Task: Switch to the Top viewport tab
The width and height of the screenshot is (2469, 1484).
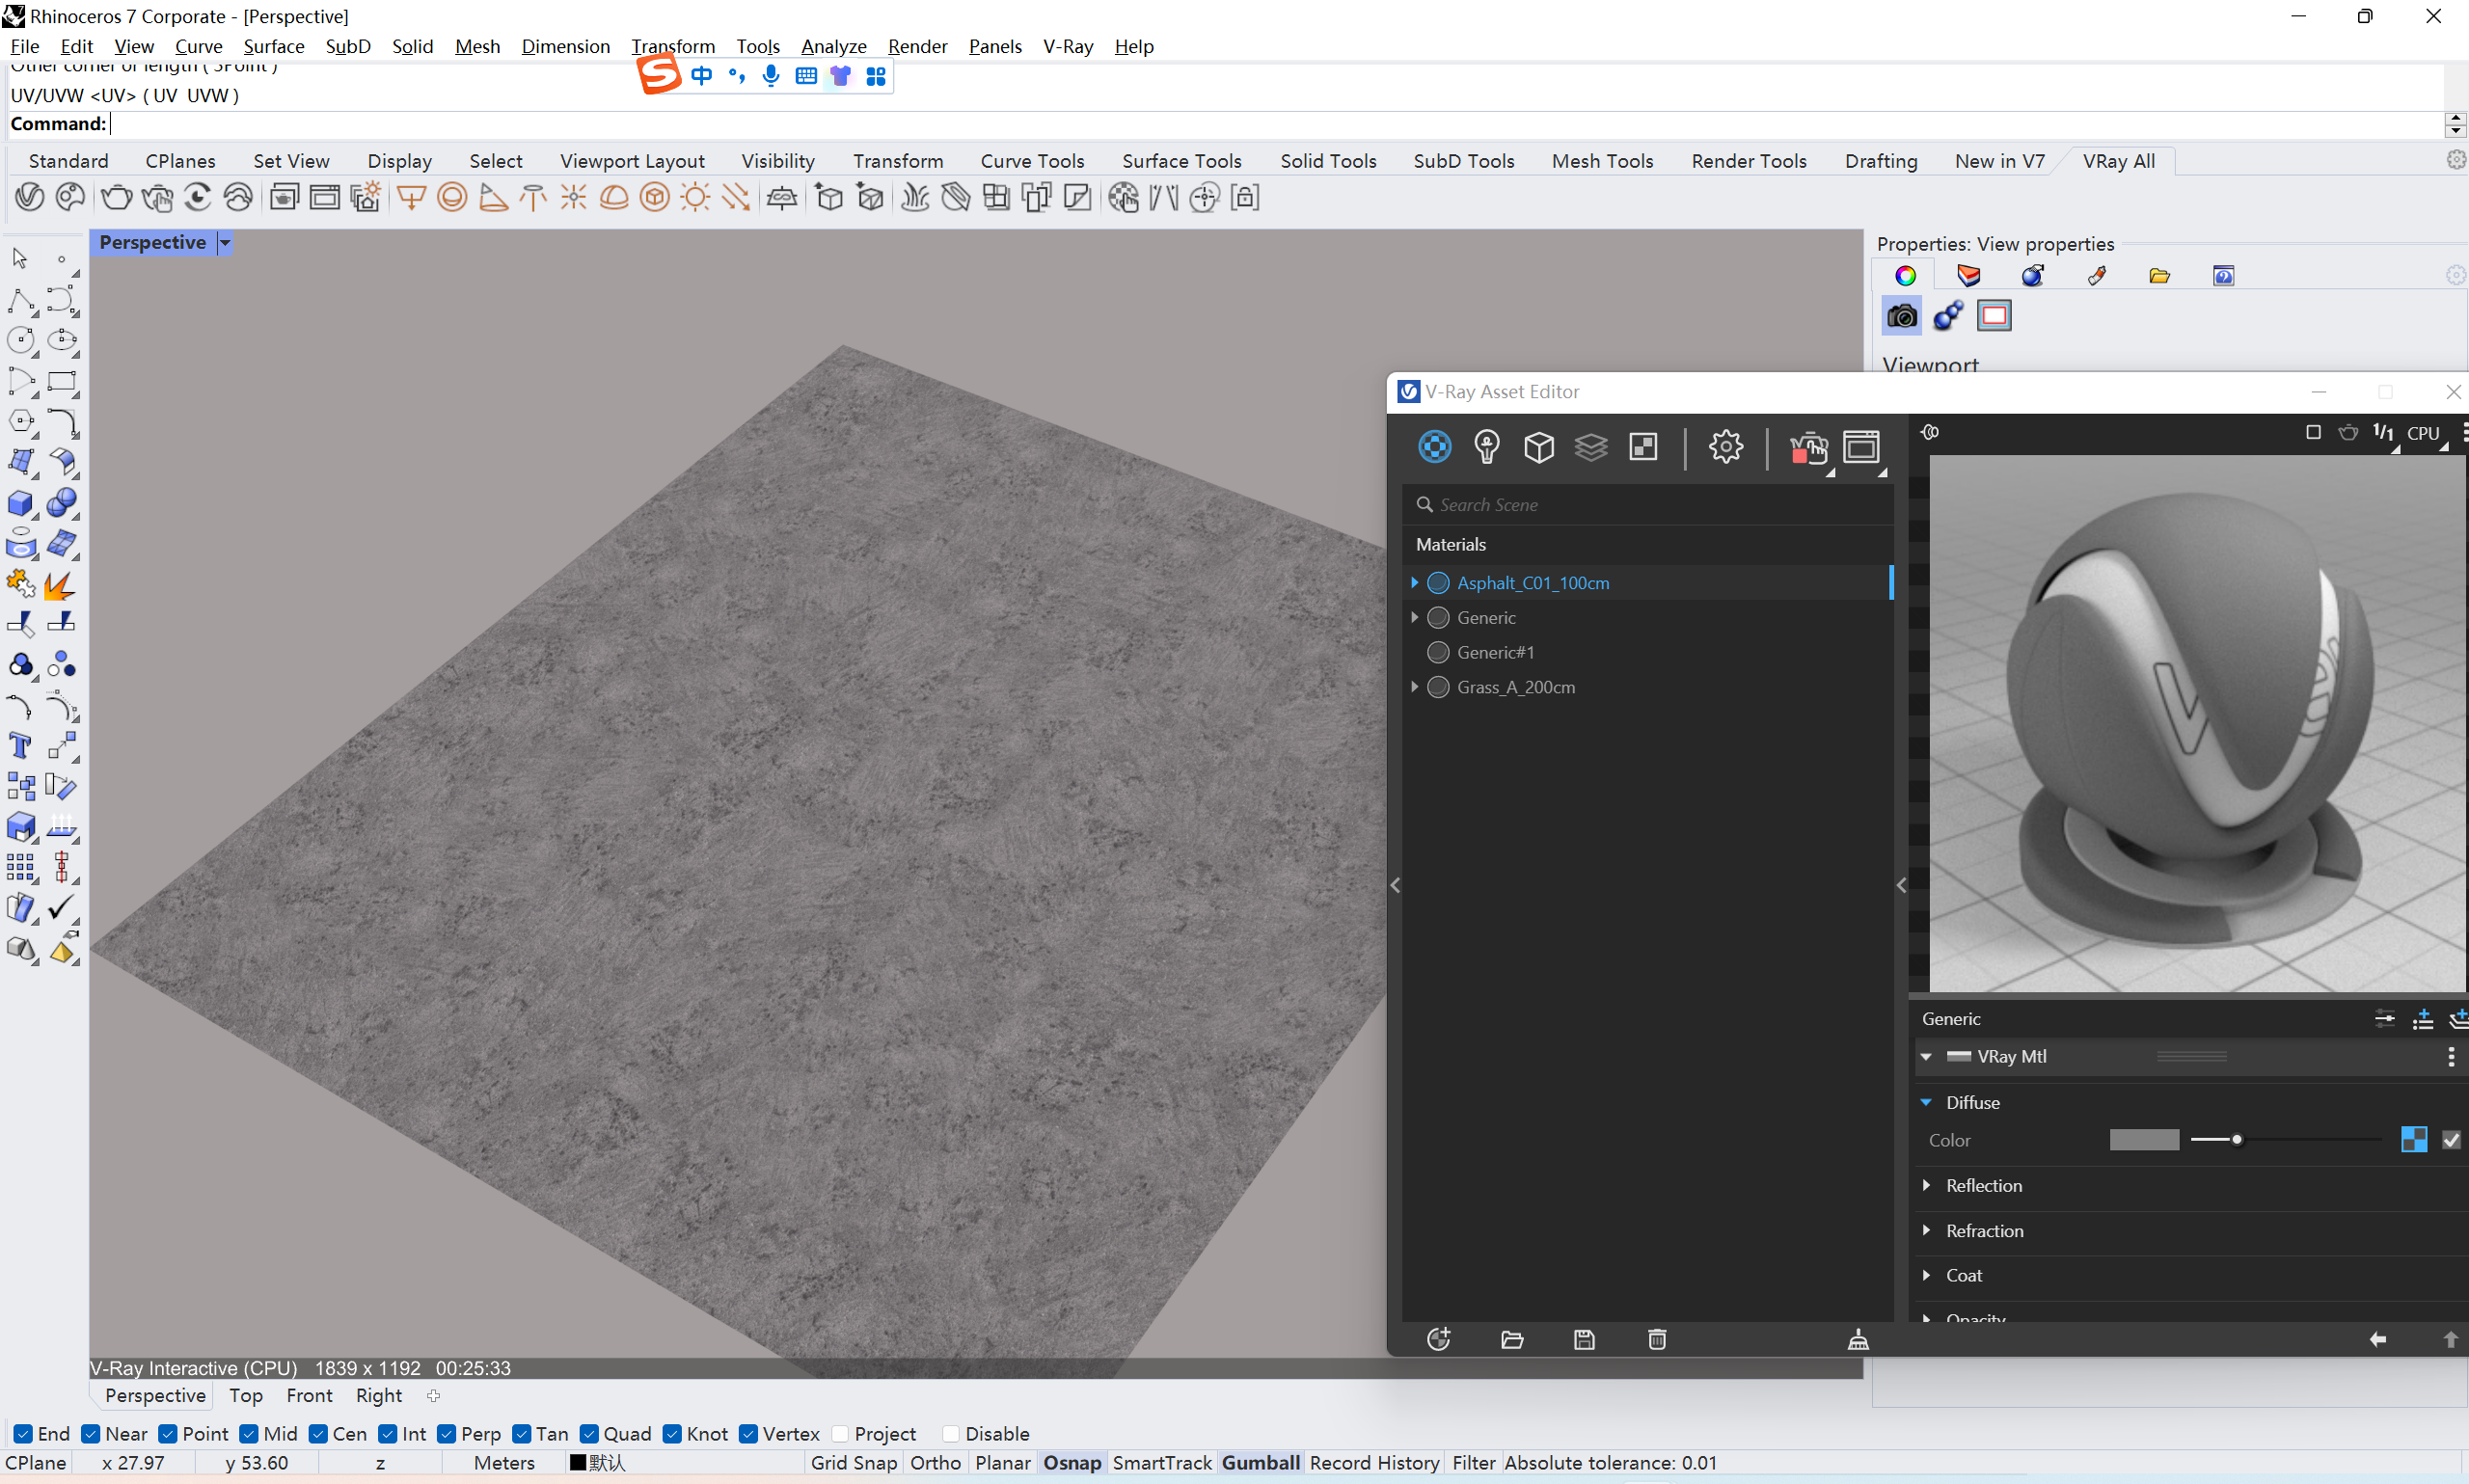Action: (x=246, y=1395)
